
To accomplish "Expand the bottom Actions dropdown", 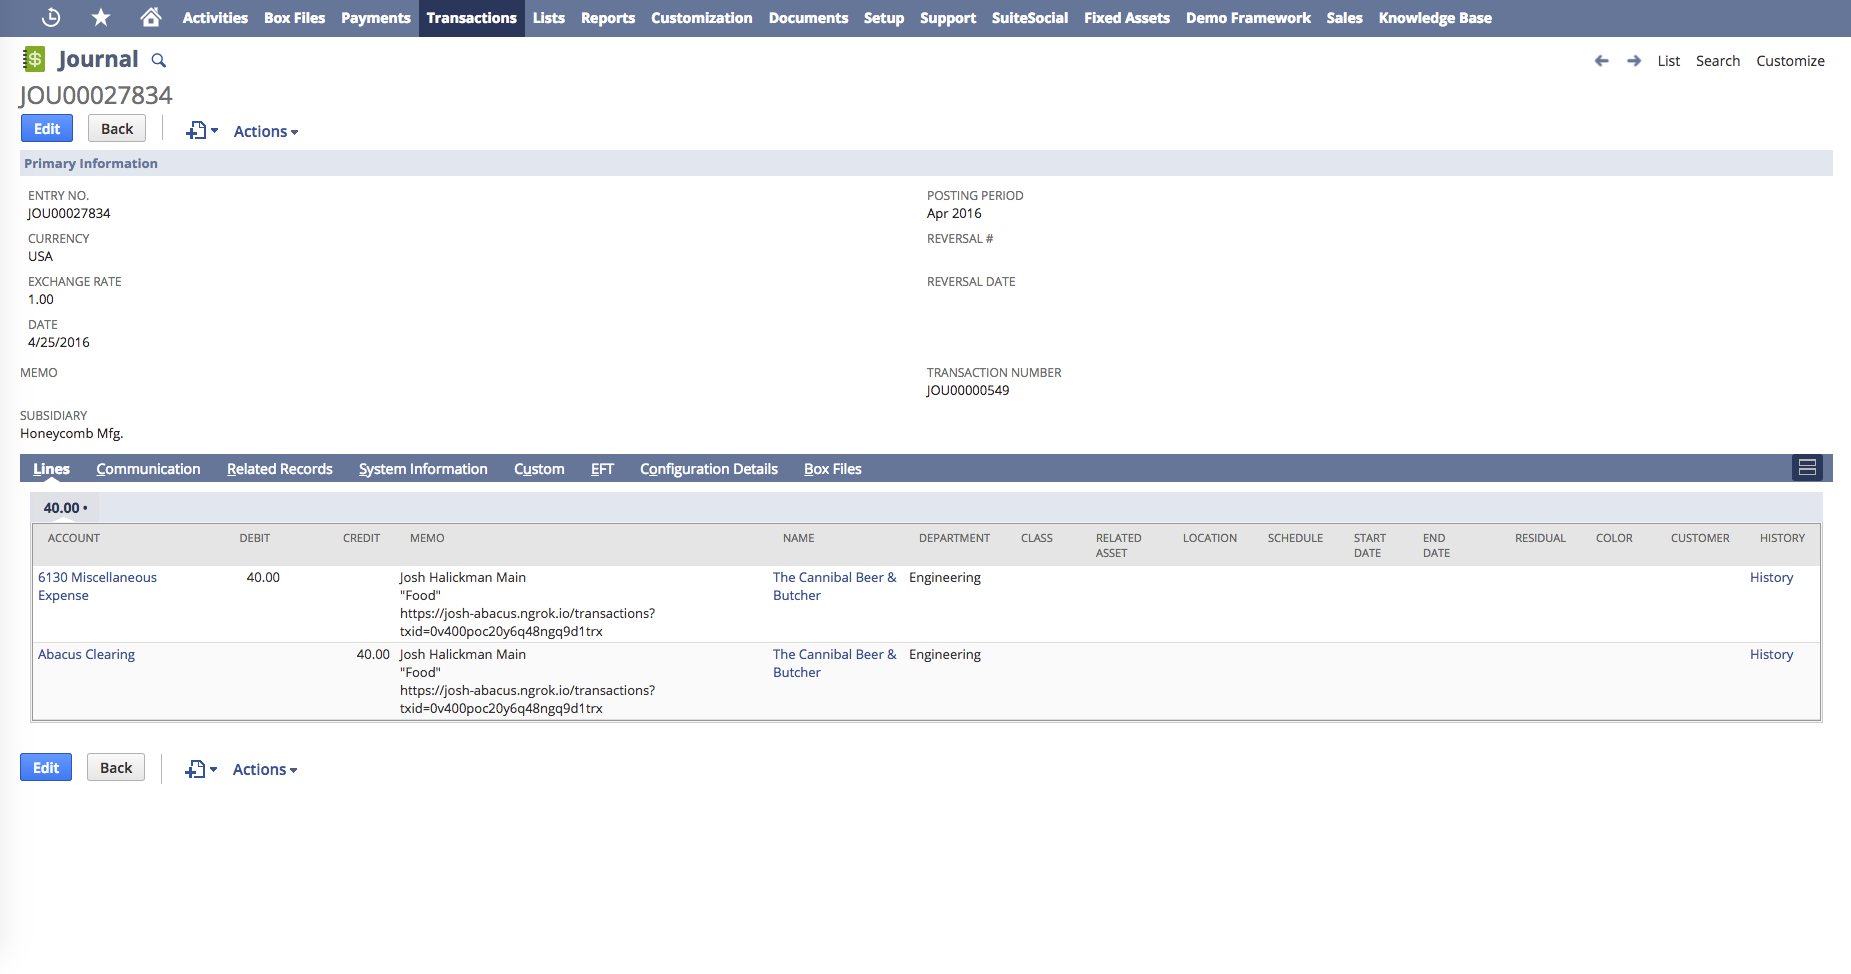I will coord(264,770).
